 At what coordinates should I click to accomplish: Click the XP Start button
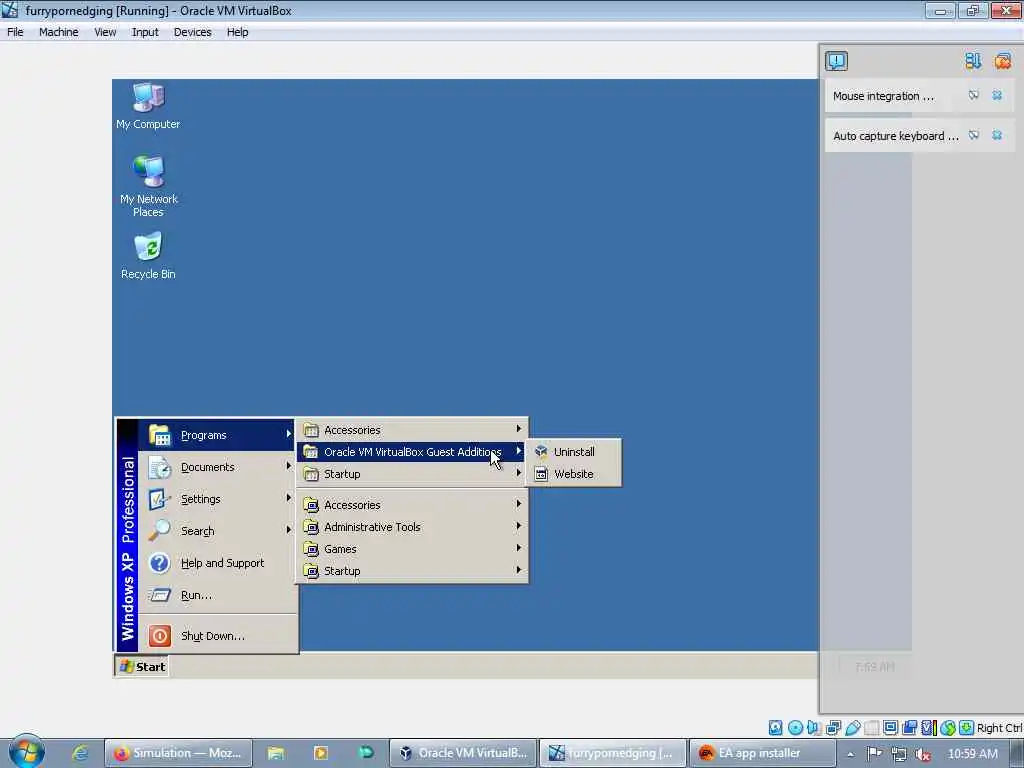point(142,666)
